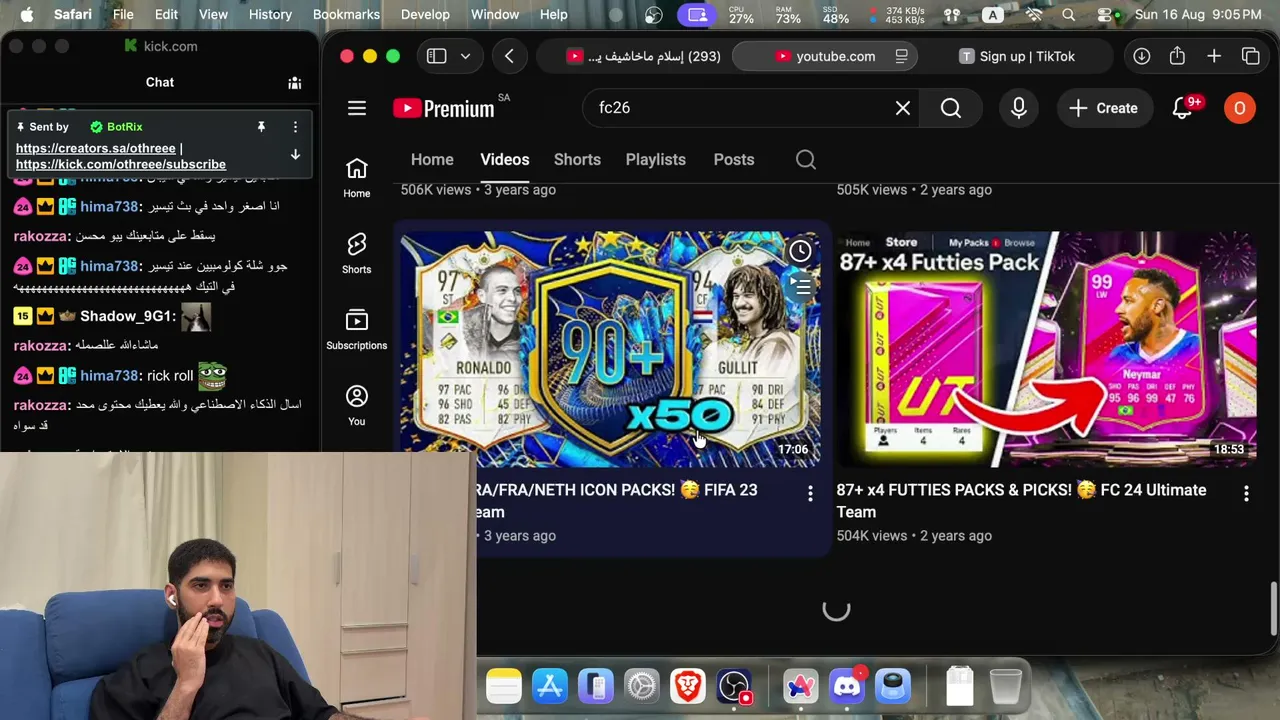Open BotRix pinned message options

point(295,127)
